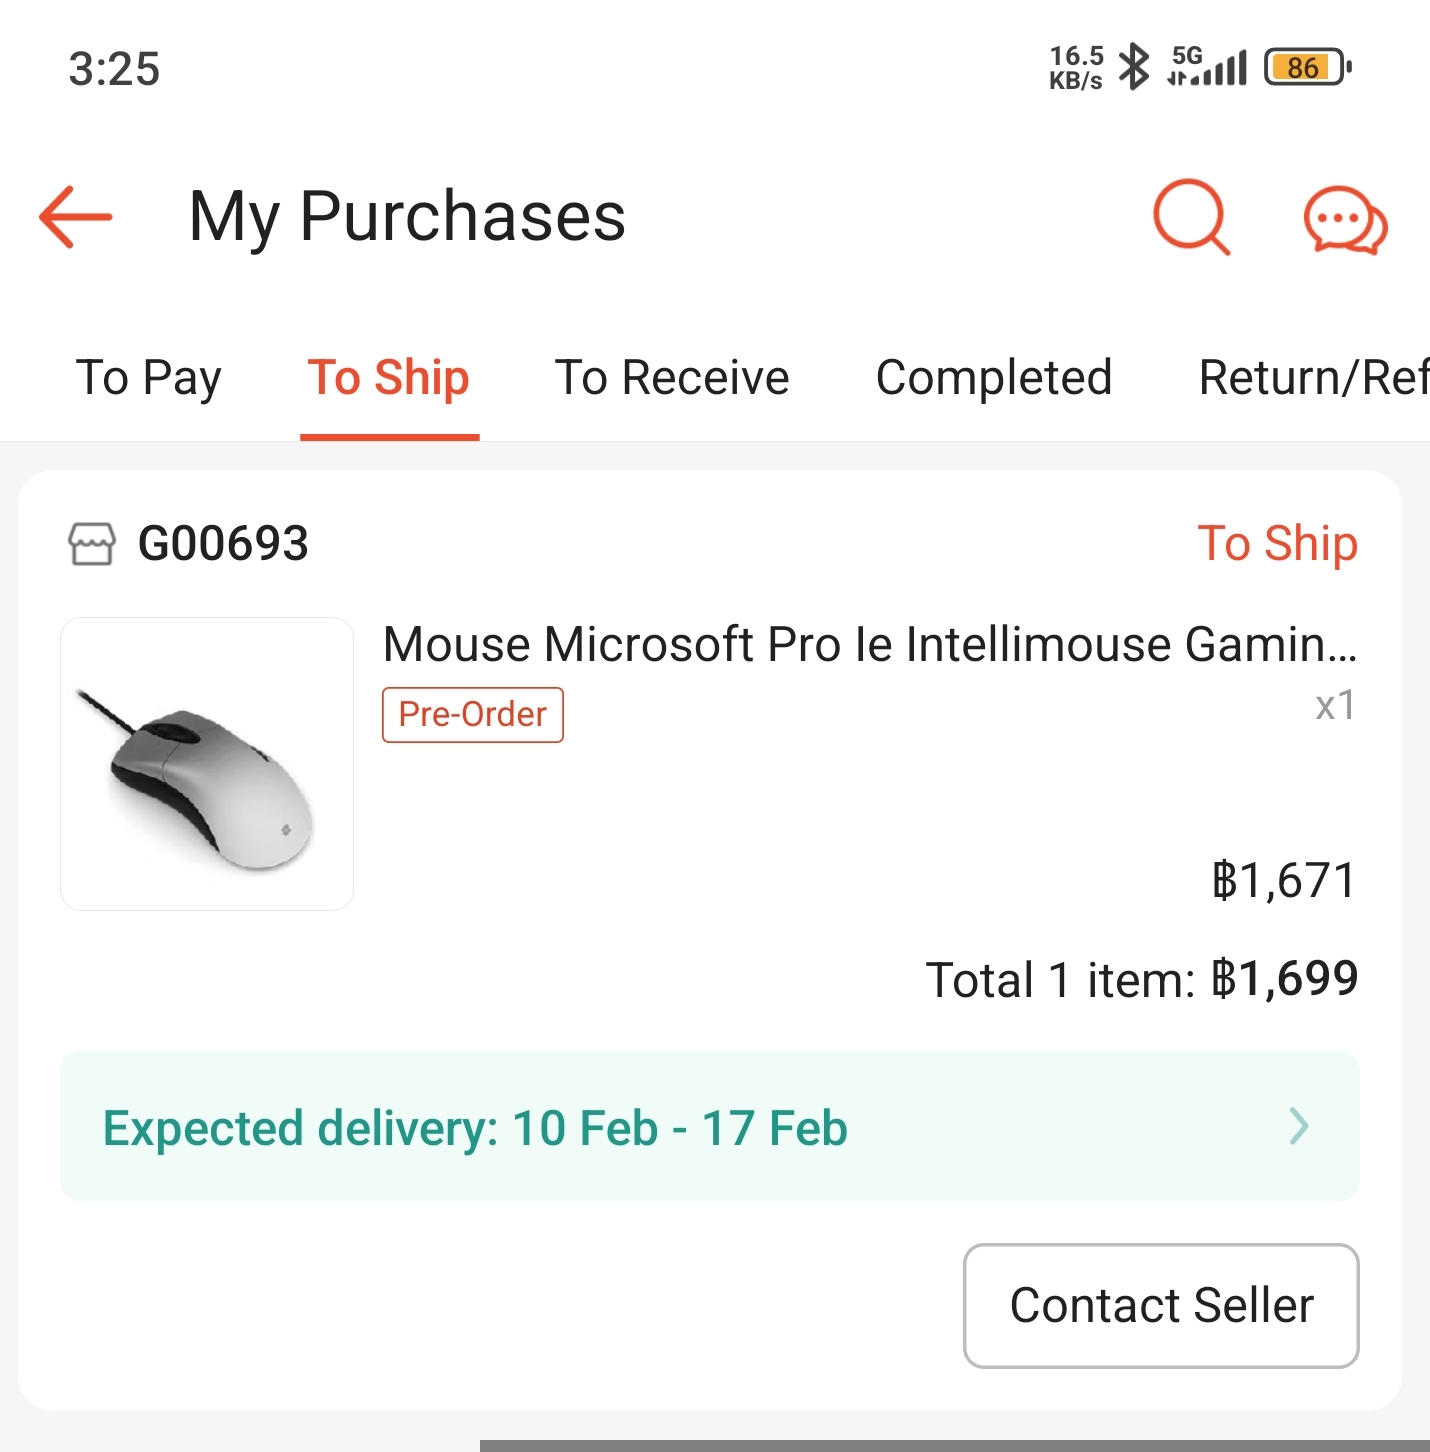Viewport: 1430px width, 1452px height.
Task: Open the chat messages icon
Action: 1345,219
